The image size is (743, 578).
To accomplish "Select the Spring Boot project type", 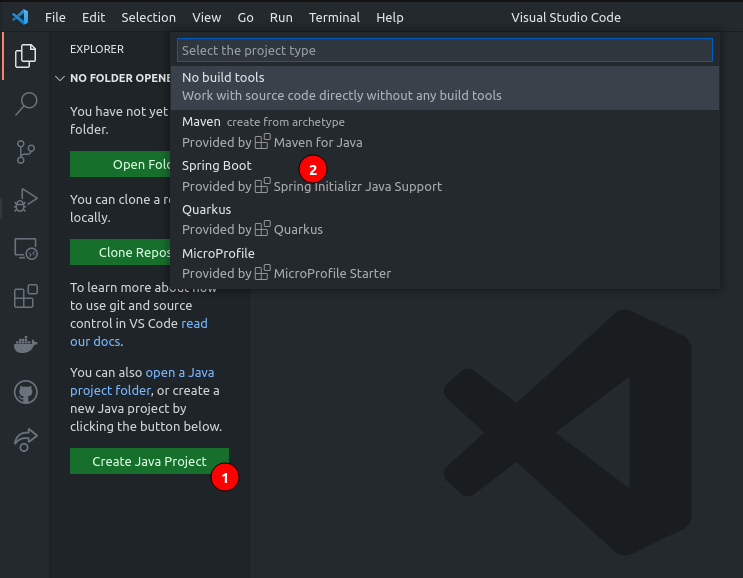I will [444, 176].
